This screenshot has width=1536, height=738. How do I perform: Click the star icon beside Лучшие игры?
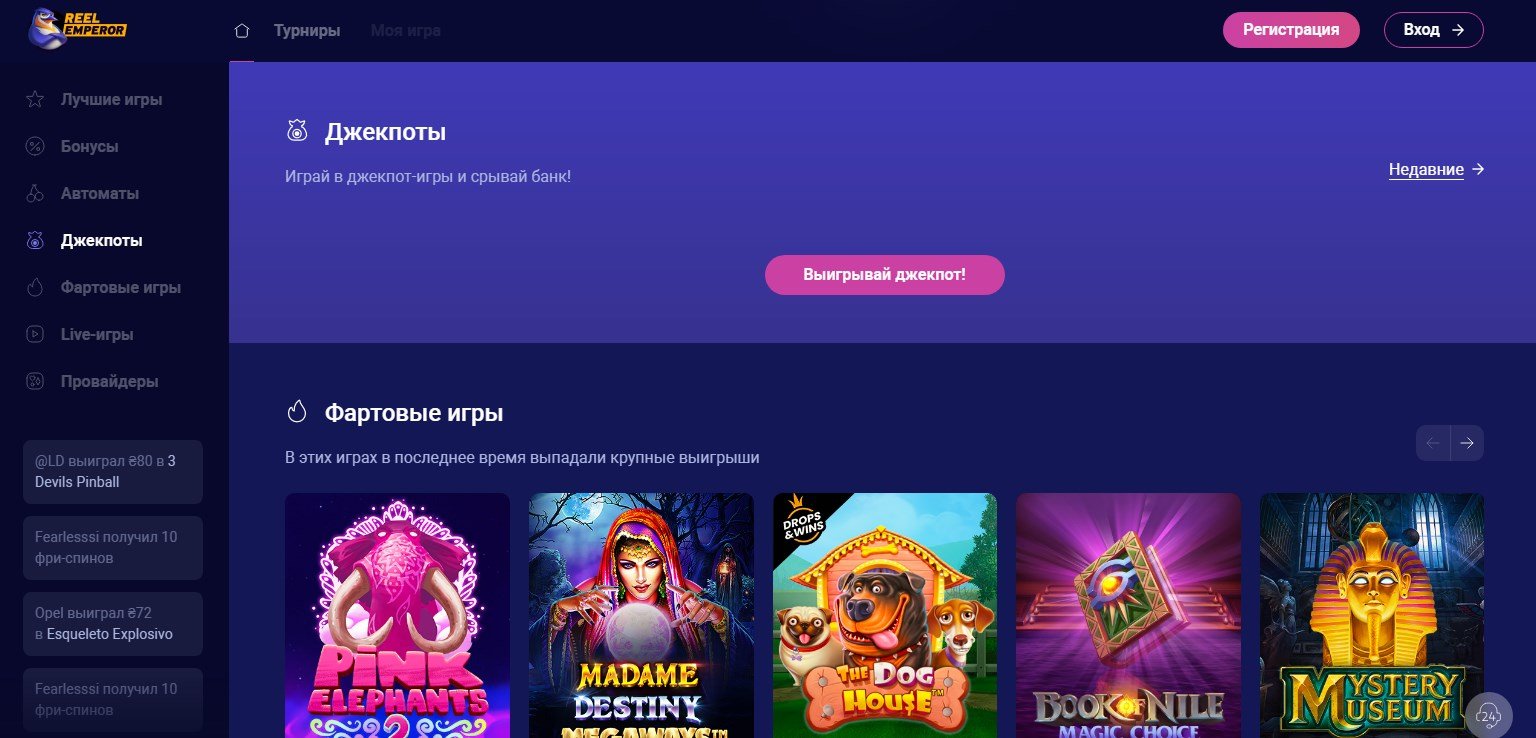[x=35, y=100]
